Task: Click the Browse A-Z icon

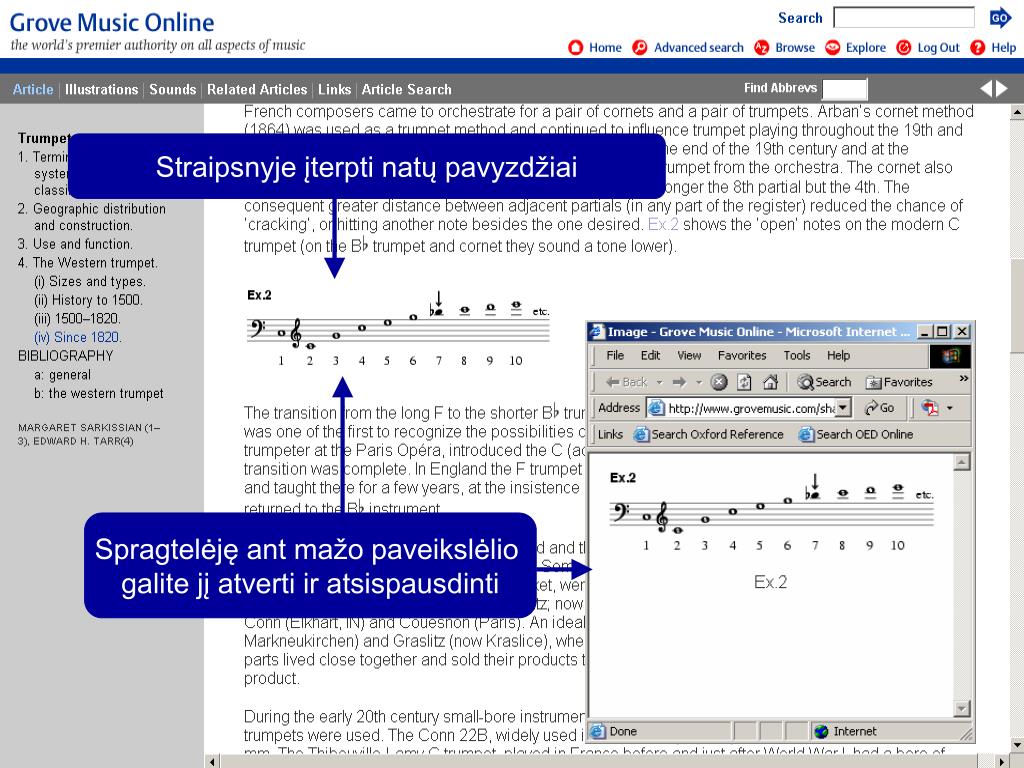Action: click(x=761, y=48)
